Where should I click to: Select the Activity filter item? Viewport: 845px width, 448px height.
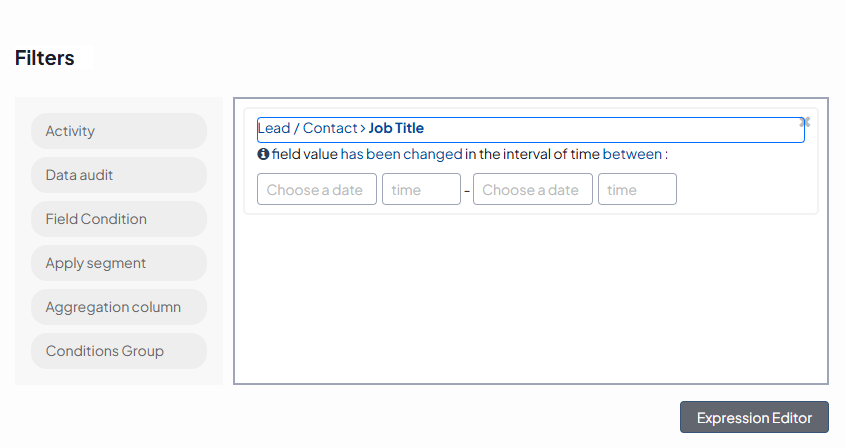119,131
